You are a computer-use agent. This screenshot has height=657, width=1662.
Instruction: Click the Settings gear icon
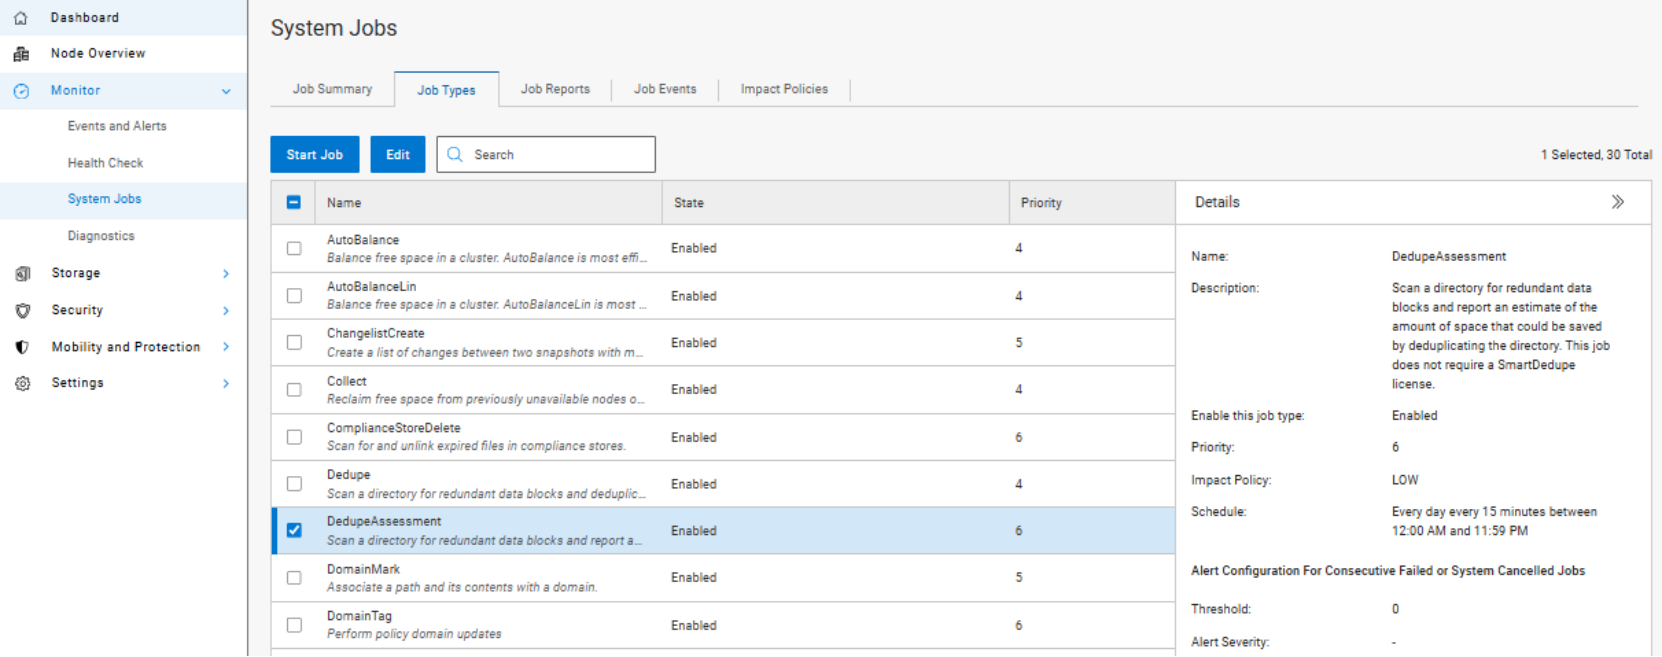click(x=22, y=383)
